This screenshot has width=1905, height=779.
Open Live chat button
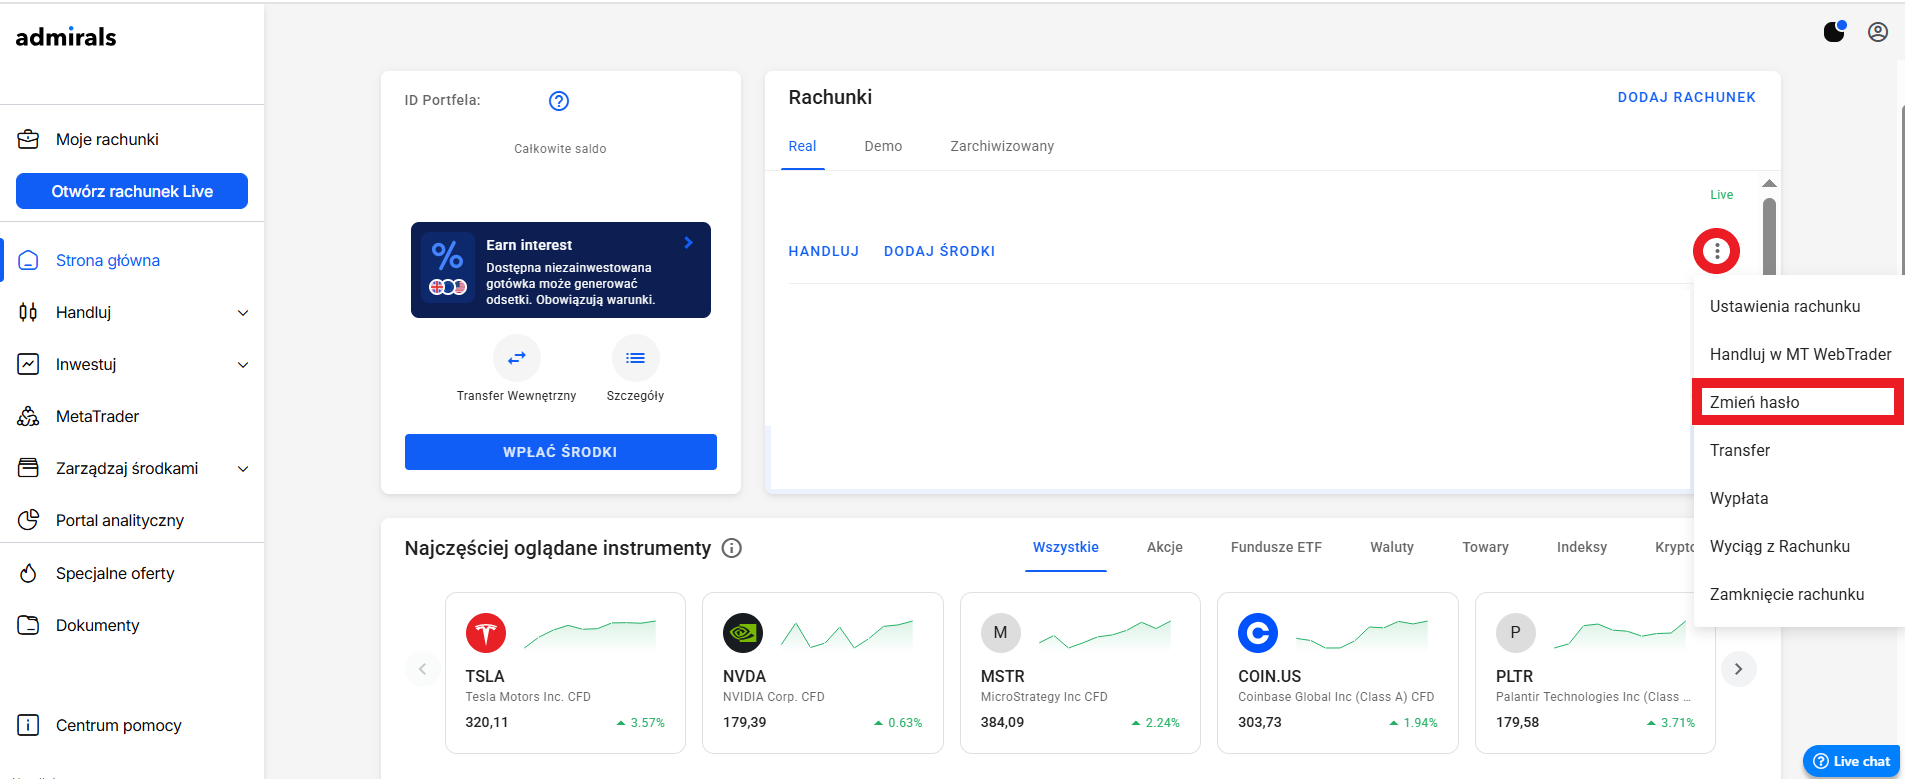pos(1852,761)
